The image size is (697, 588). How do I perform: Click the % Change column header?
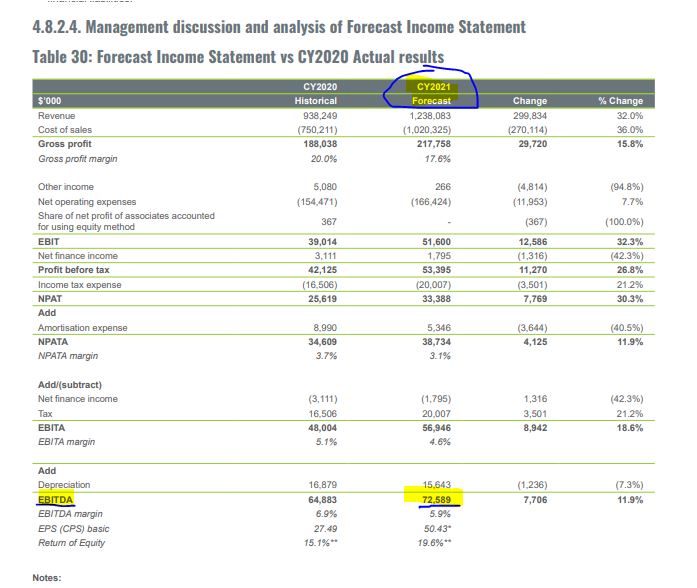pos(621,101)
